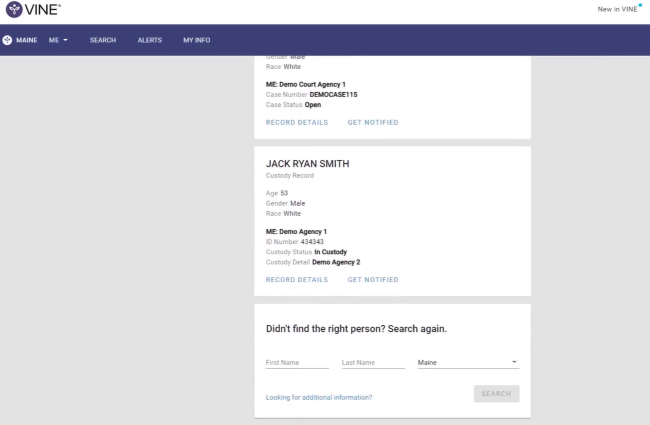Image resolution: width=650 pixels, height=425 pixels.
Task: Open the MY INFO menu item
Action: [x=196, y=40]
